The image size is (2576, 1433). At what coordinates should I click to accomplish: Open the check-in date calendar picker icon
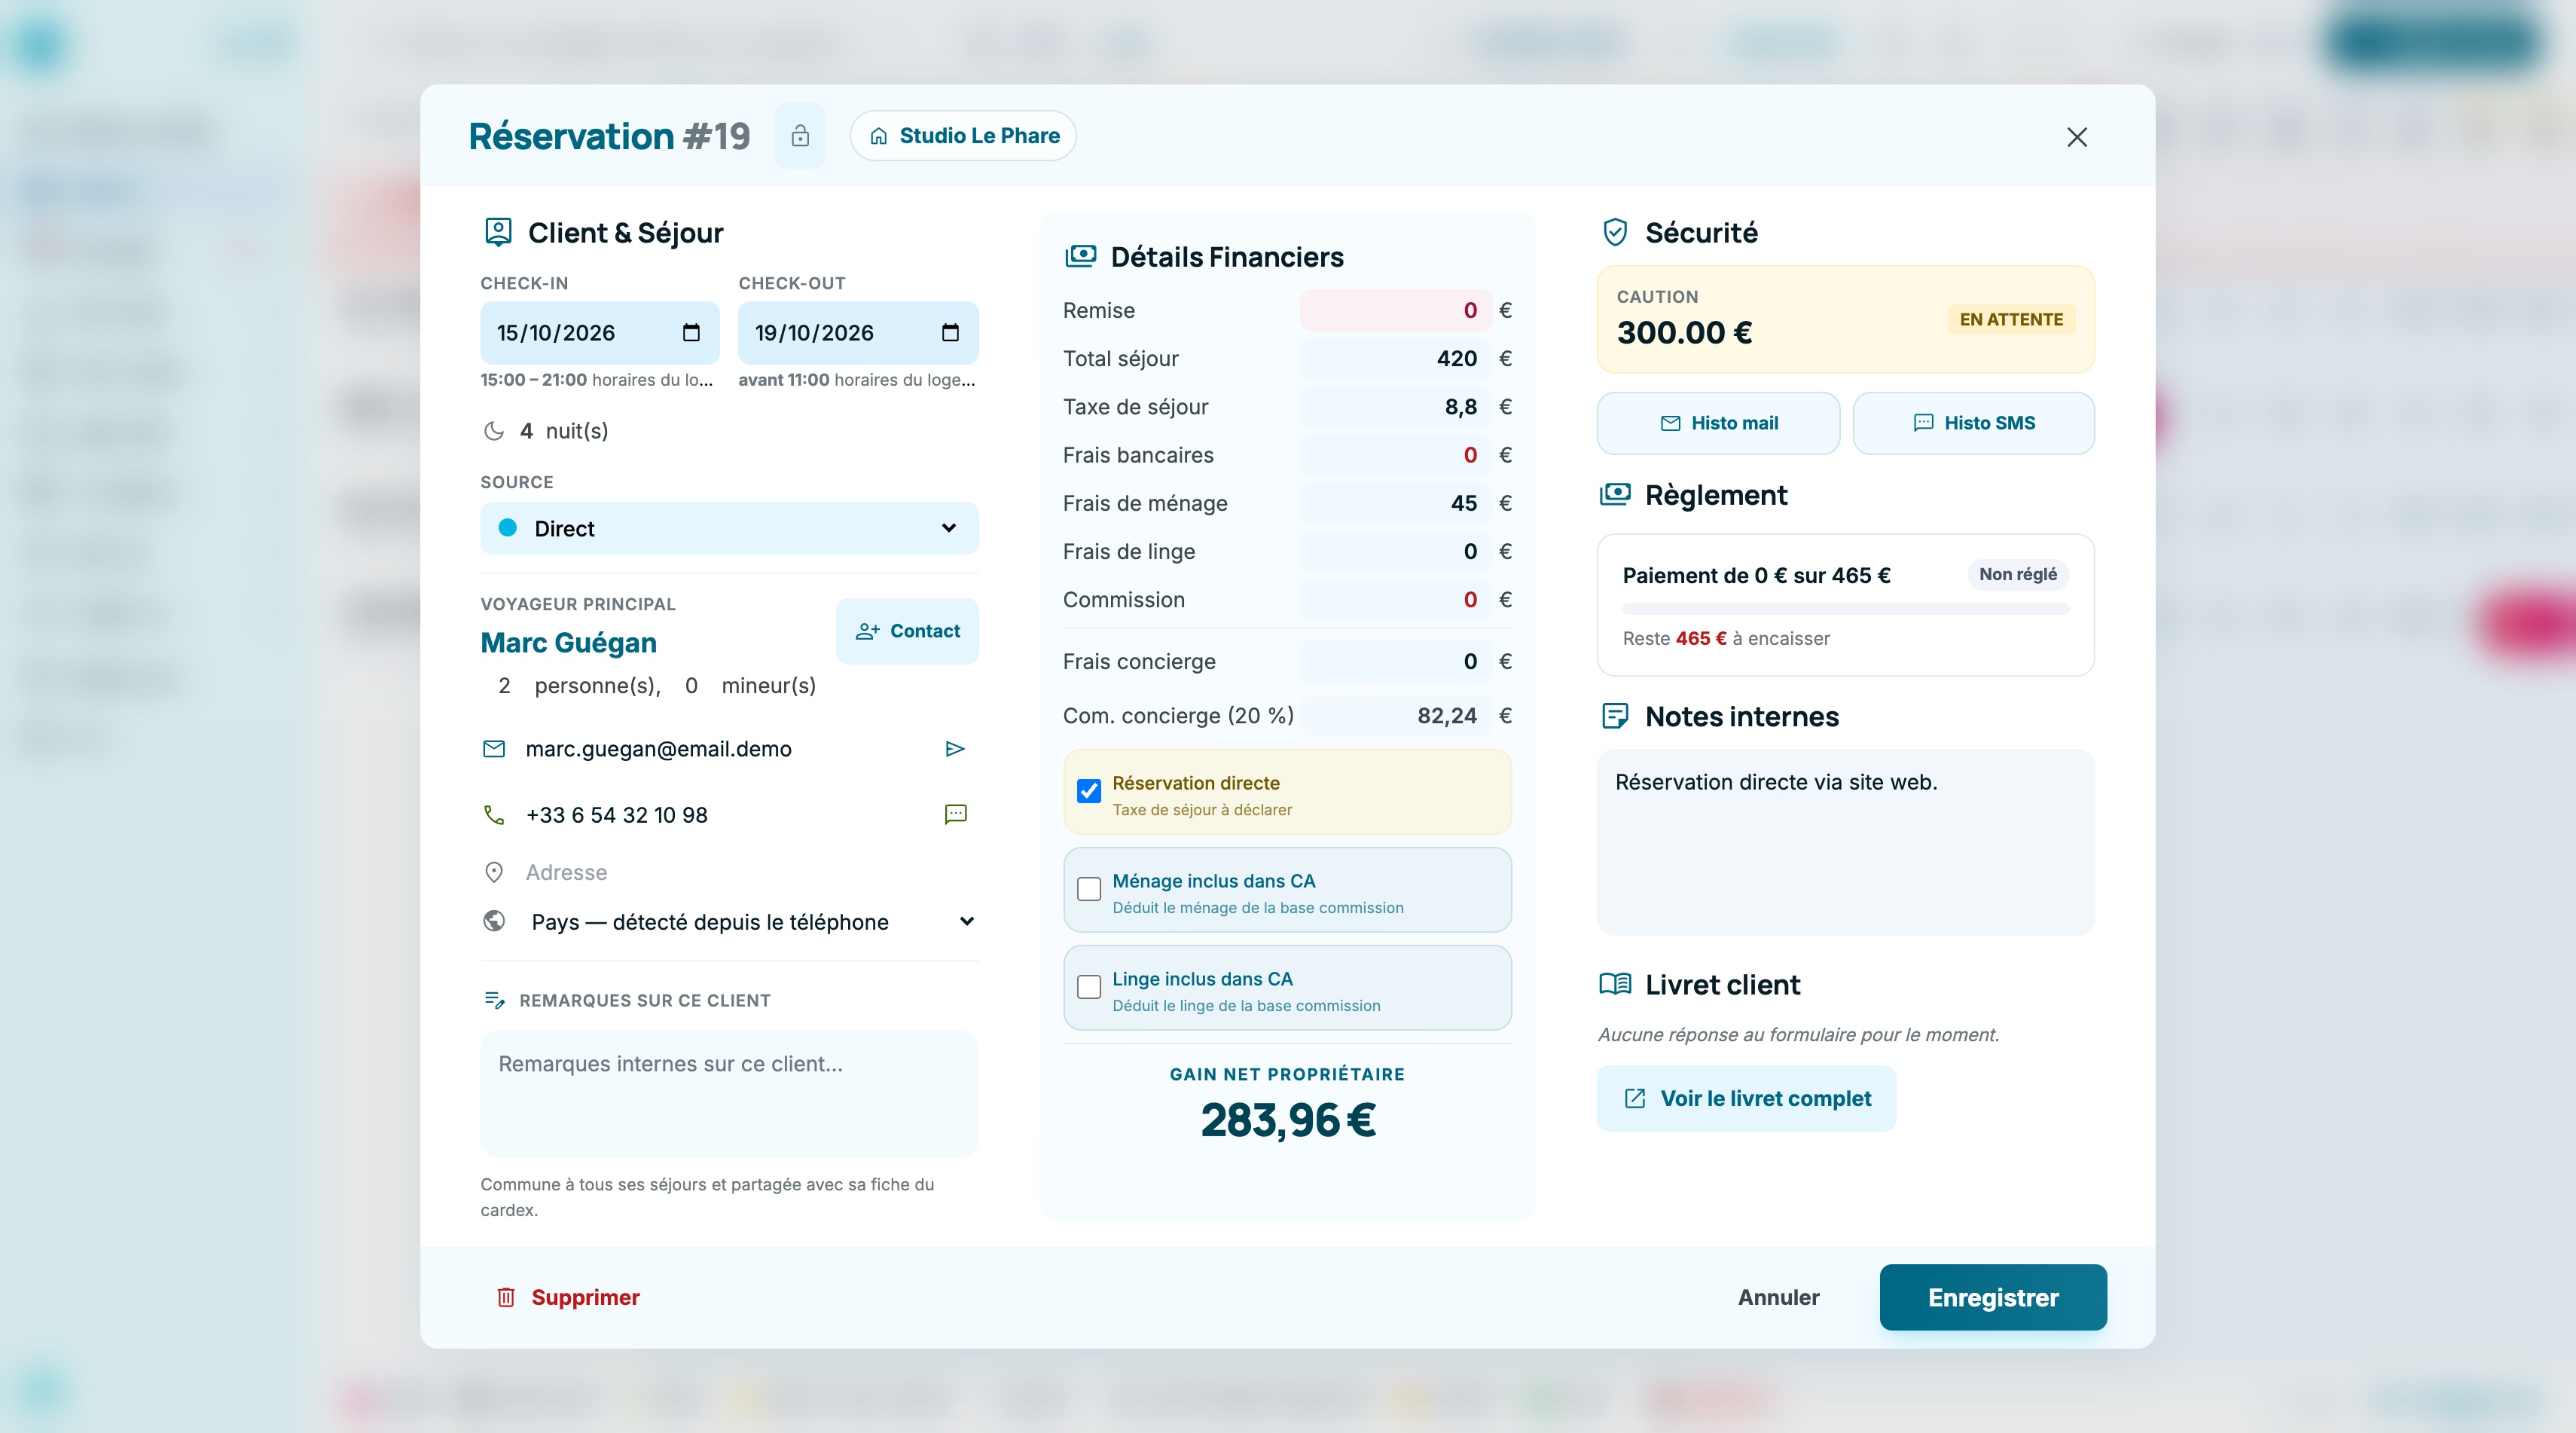point(691,333)
